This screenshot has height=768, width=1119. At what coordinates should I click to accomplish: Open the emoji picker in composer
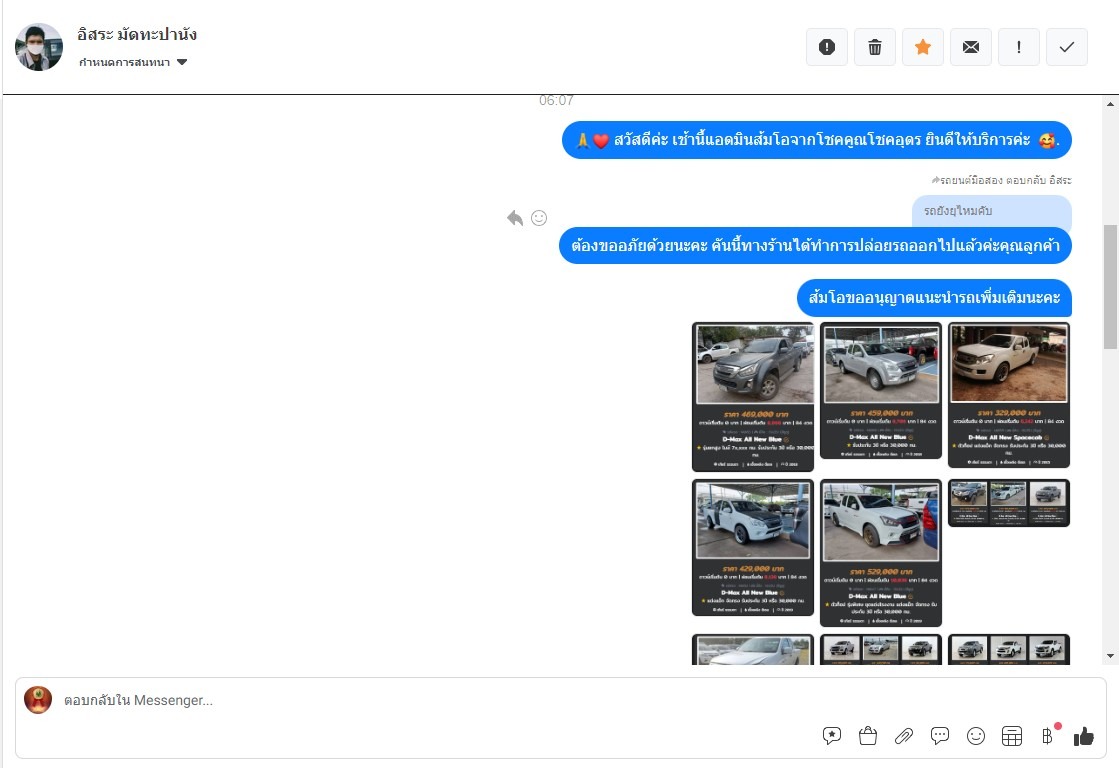pos(976,736)
